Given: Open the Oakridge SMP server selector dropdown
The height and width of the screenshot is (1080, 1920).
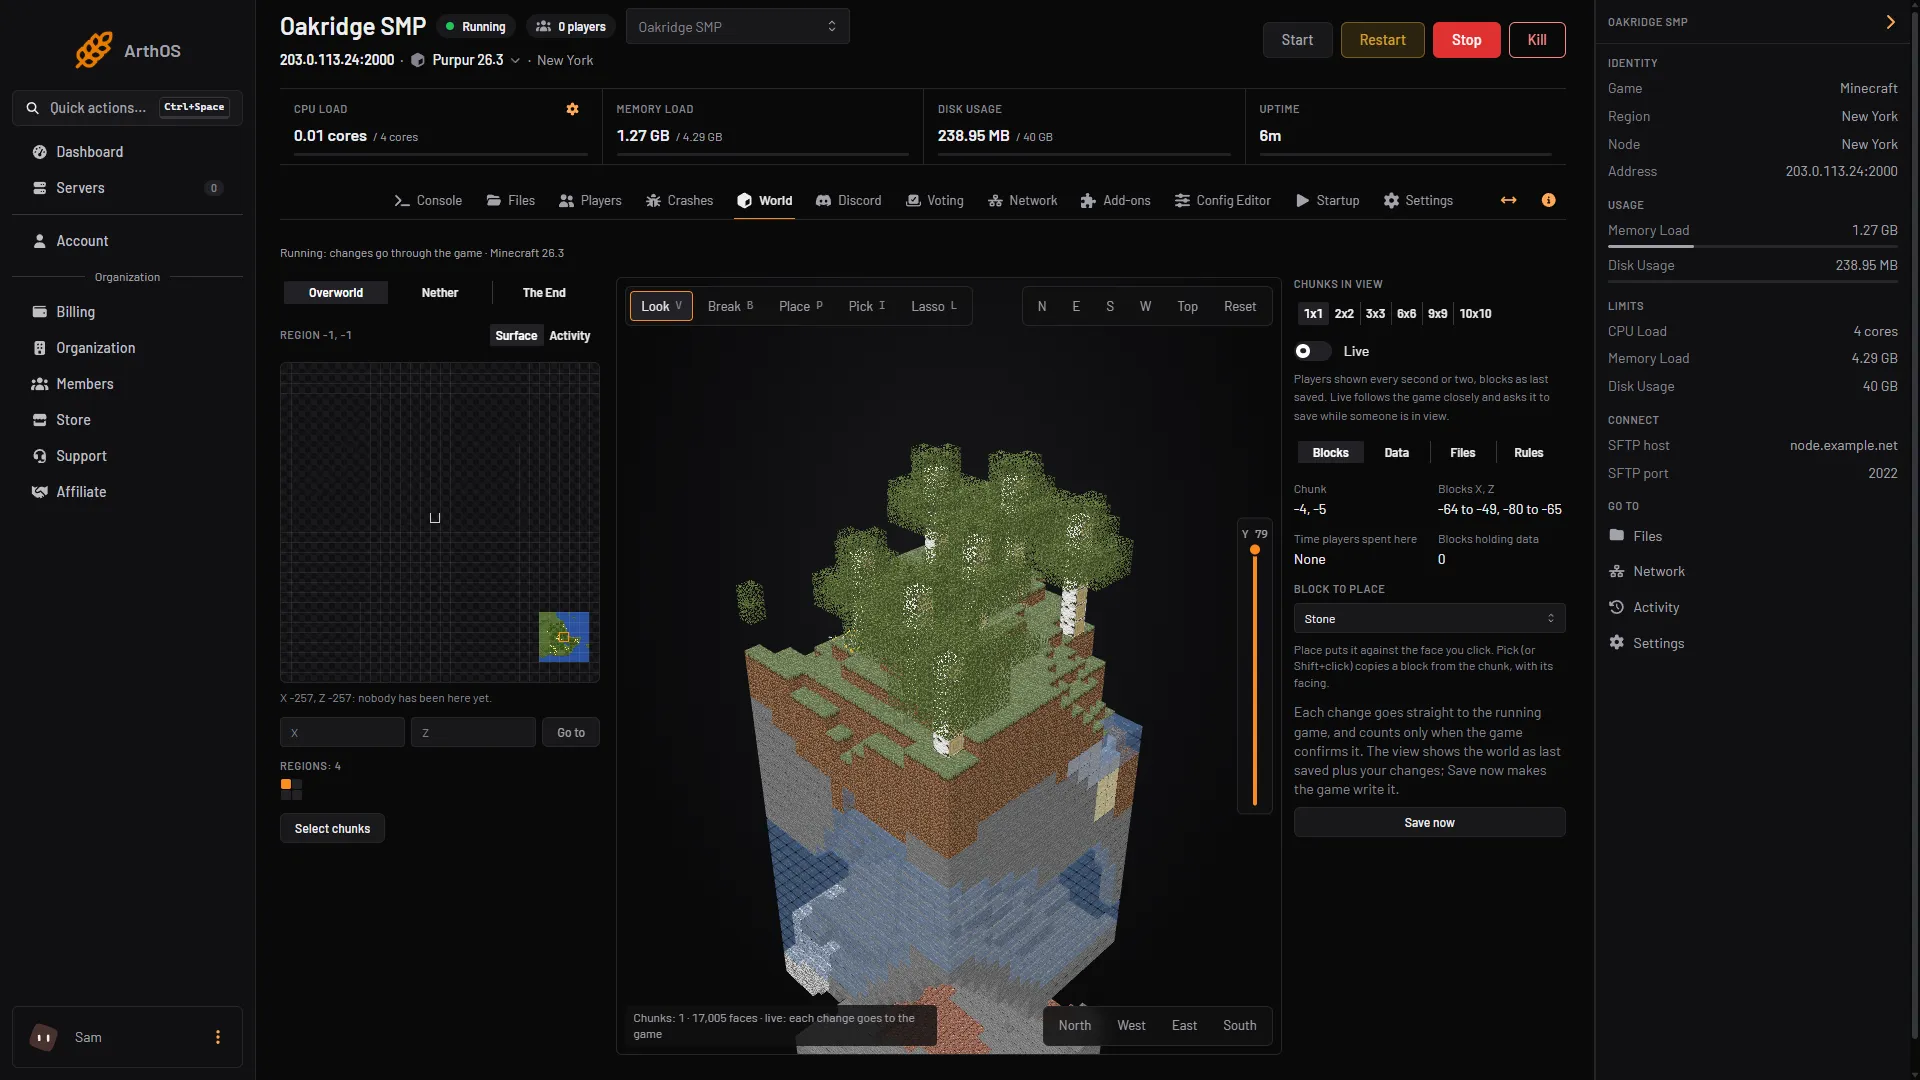Looking at the screenshot, I should point(737,26).
